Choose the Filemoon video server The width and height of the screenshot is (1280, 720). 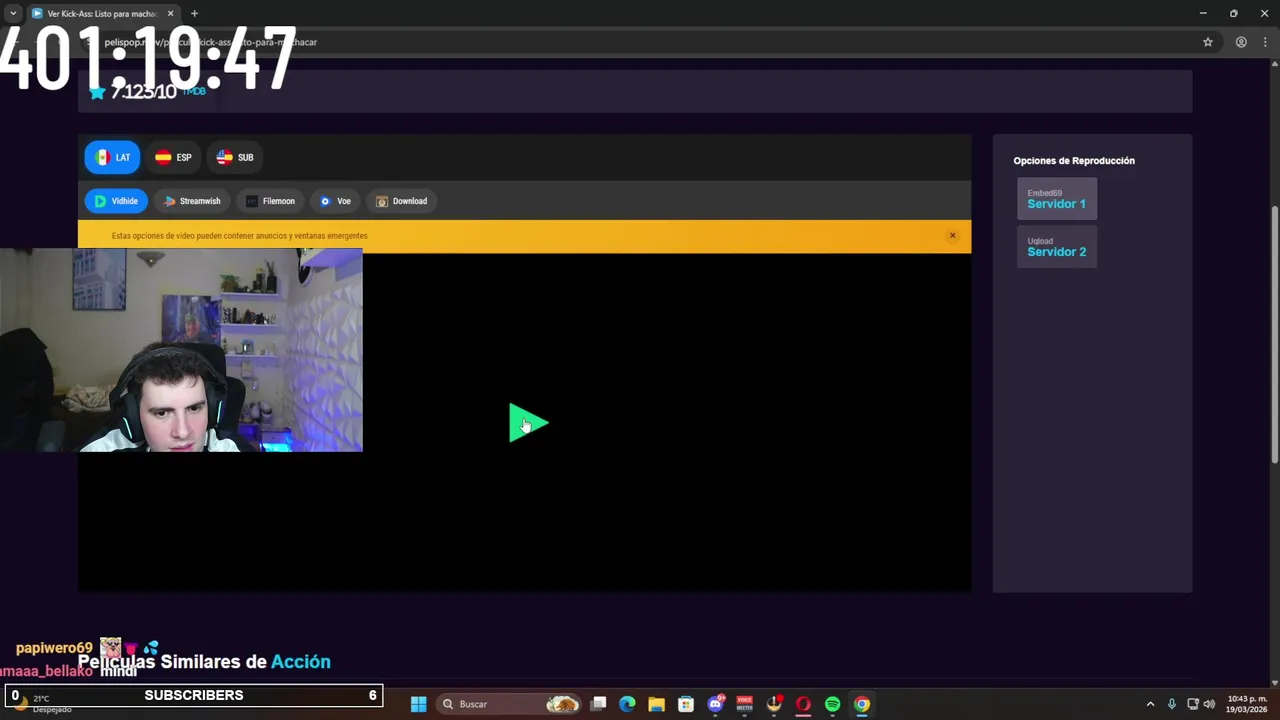[x=270, y=201]
